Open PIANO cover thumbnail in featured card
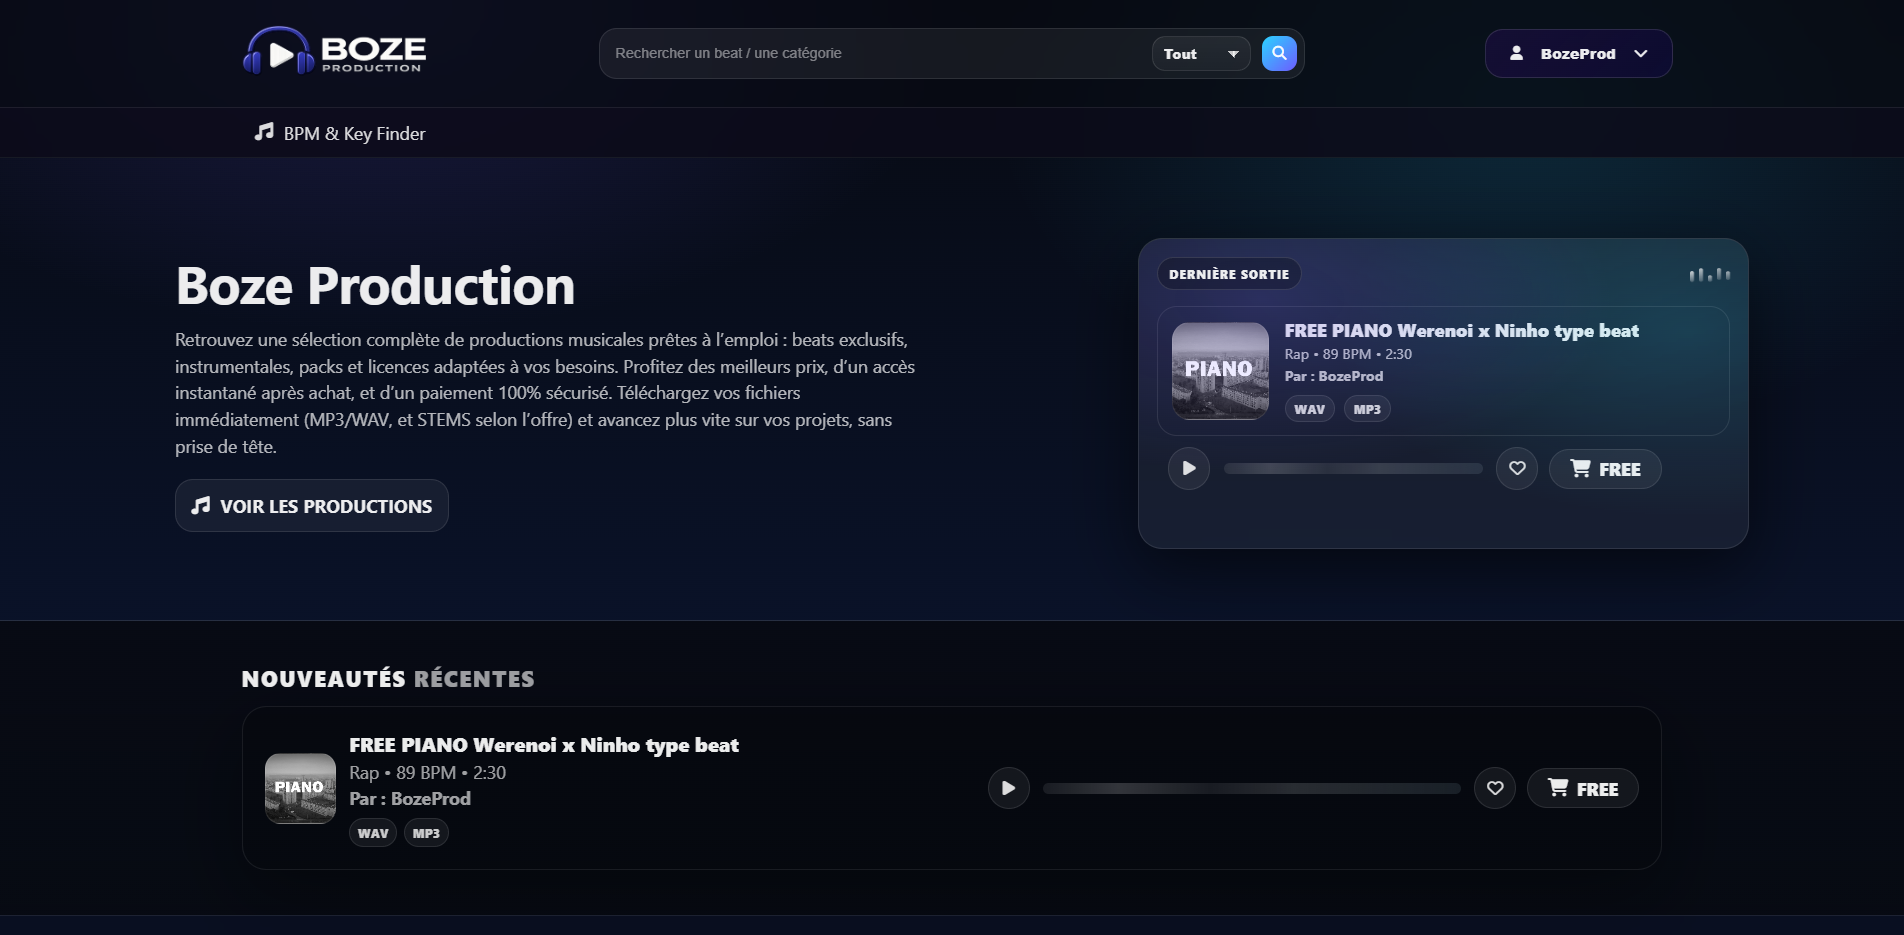The image size is (1904, 935). 1220,370
